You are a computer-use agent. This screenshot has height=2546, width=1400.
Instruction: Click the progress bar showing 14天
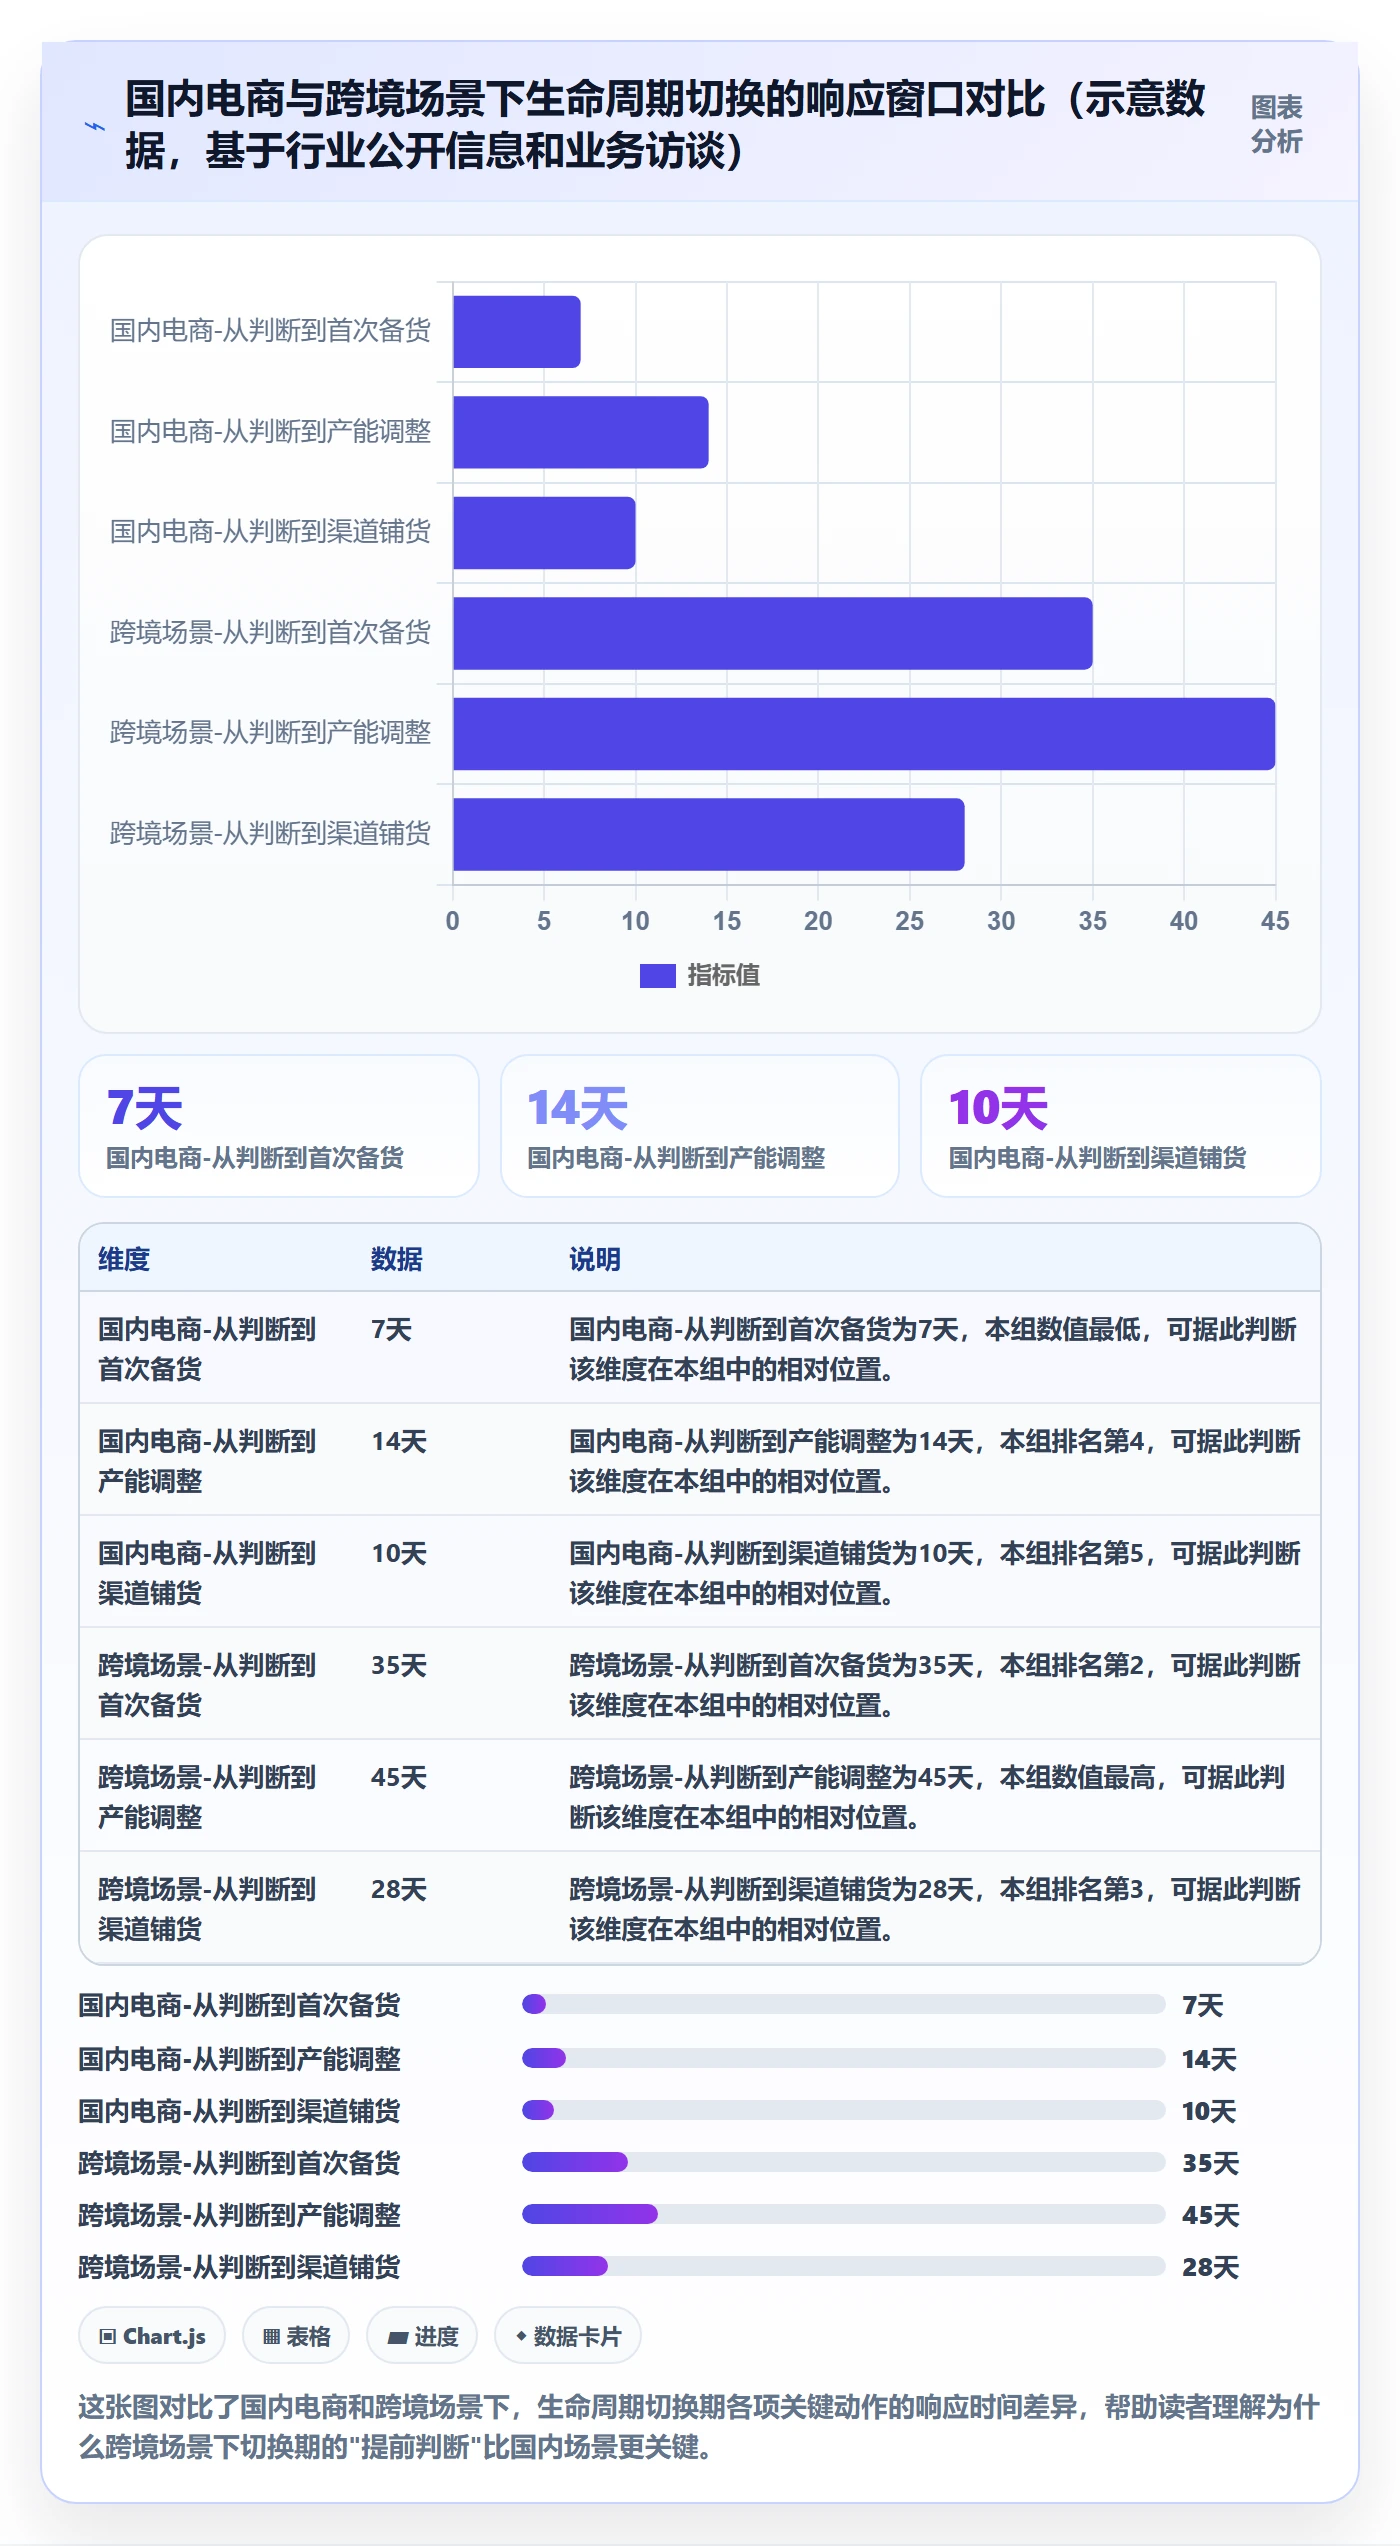(844, 2058)
